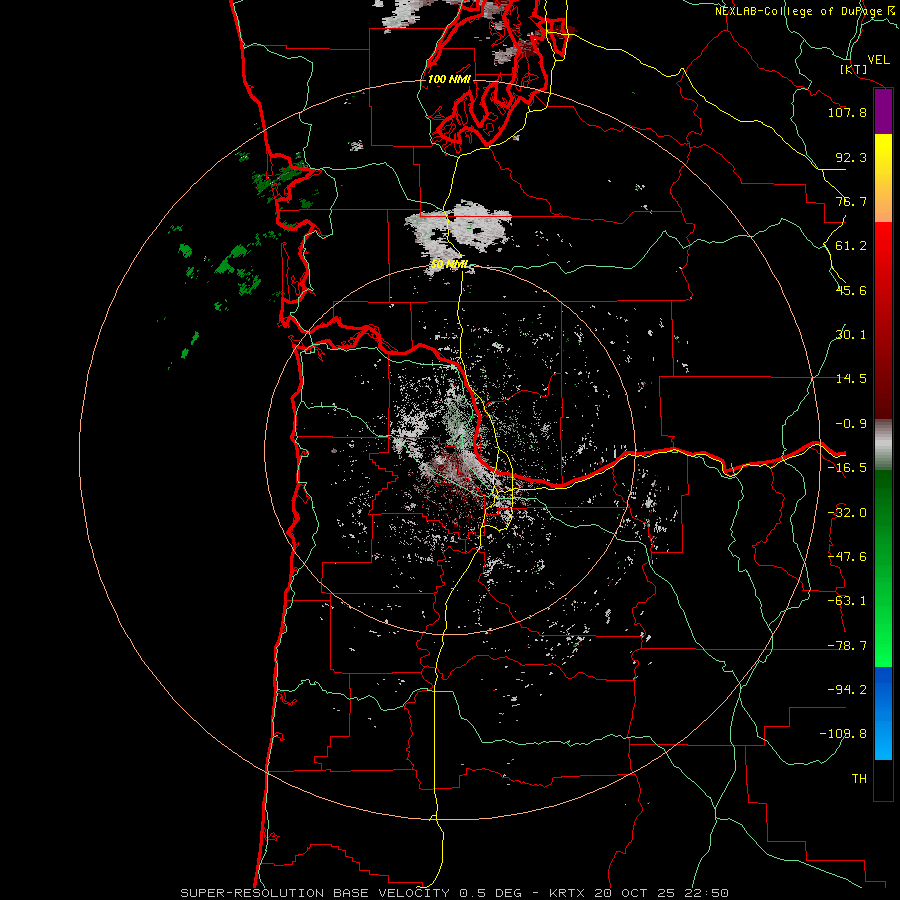This screenshot has width=900, height=900.
Task: Pick the green segment of the velocity color bar
Action: pyautogui.click(x=883, y=568)
